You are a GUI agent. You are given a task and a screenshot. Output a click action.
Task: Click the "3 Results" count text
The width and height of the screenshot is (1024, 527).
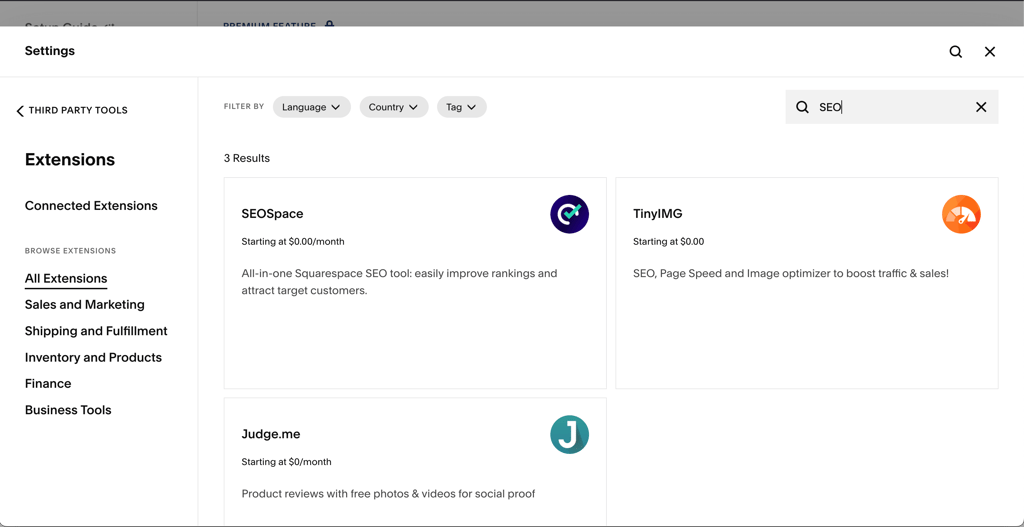247,158
